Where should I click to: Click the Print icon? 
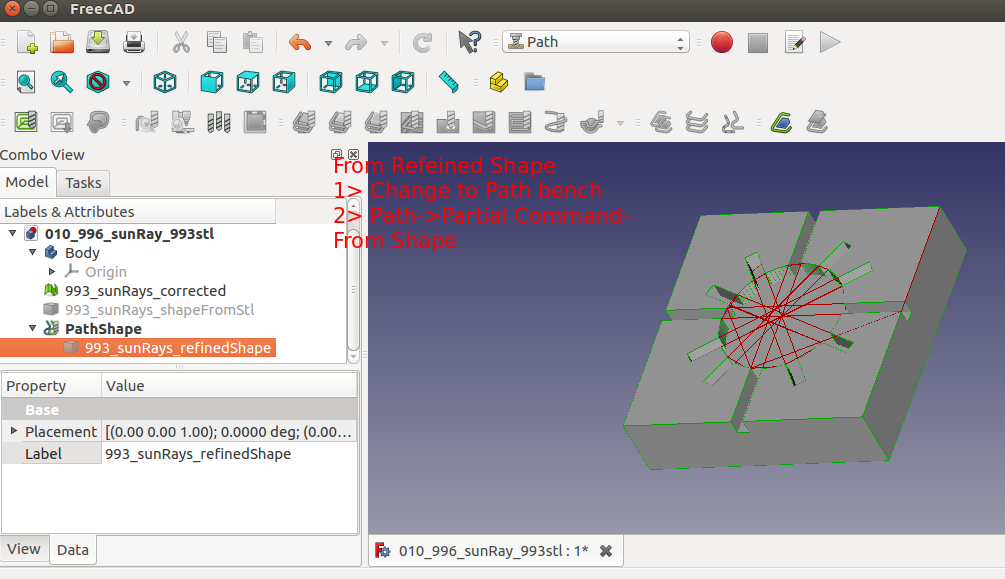[x=134, y=42]
